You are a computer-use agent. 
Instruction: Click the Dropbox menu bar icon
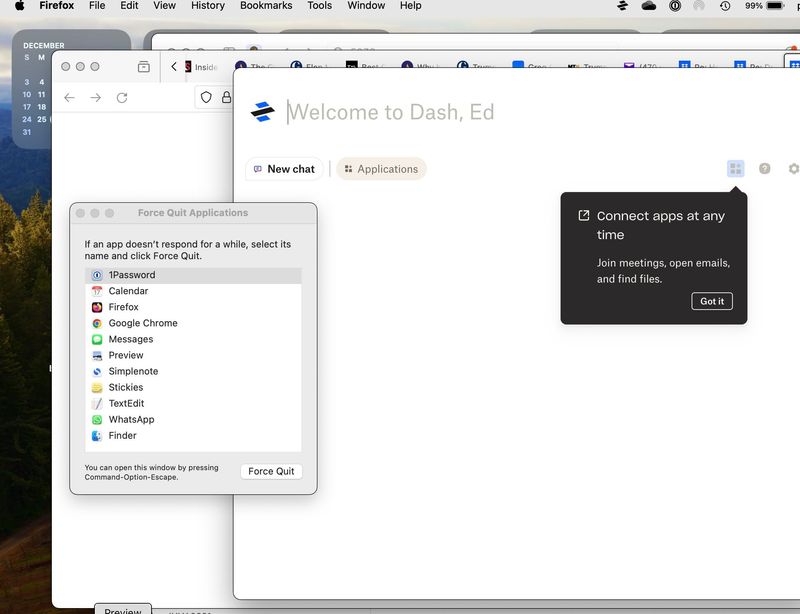[x=622, y=6]
